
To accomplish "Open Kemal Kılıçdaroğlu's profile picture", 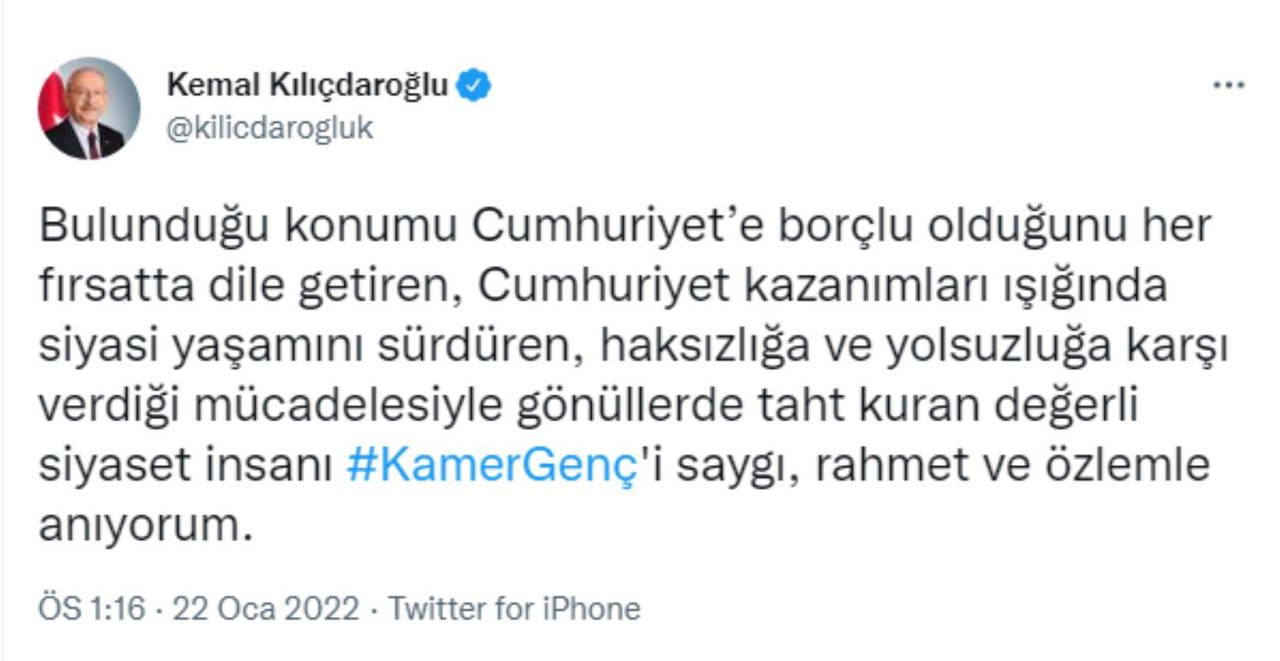I will tap(87, 108).
